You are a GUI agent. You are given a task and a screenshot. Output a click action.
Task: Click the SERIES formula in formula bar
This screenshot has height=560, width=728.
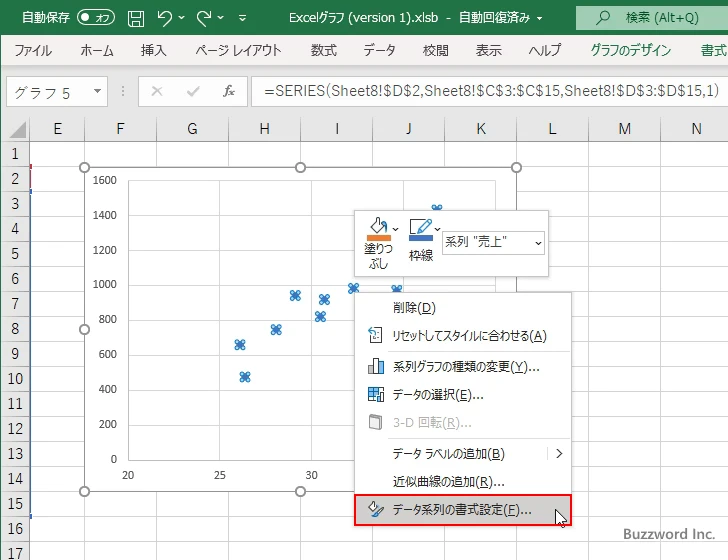coord(491,91)
